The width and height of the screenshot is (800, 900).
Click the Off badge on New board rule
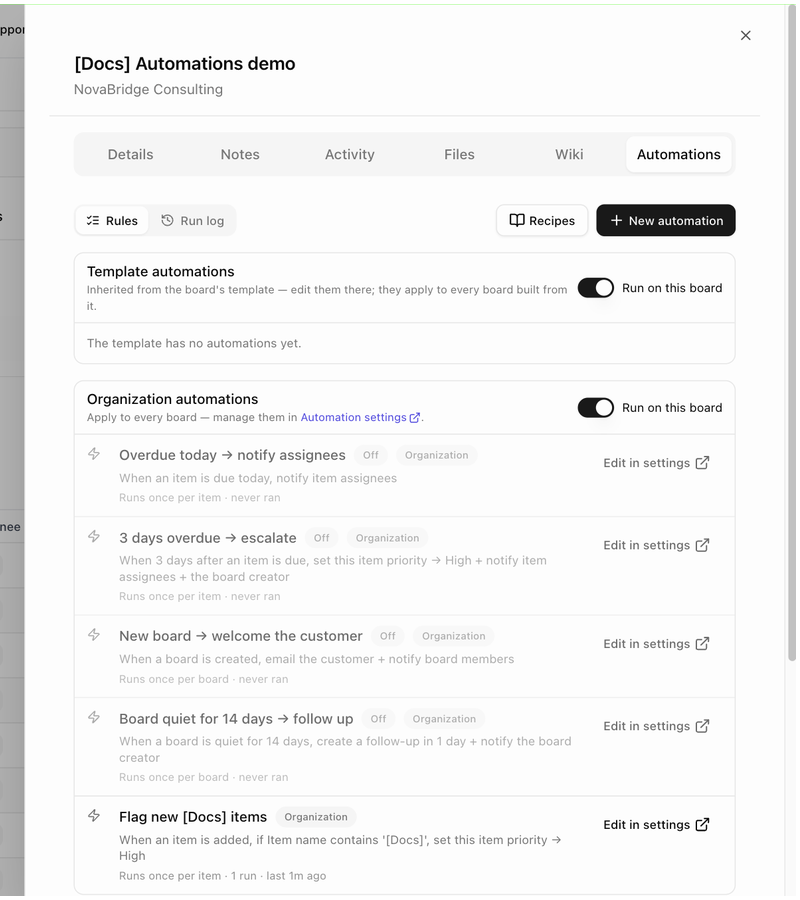coord(389,638)
